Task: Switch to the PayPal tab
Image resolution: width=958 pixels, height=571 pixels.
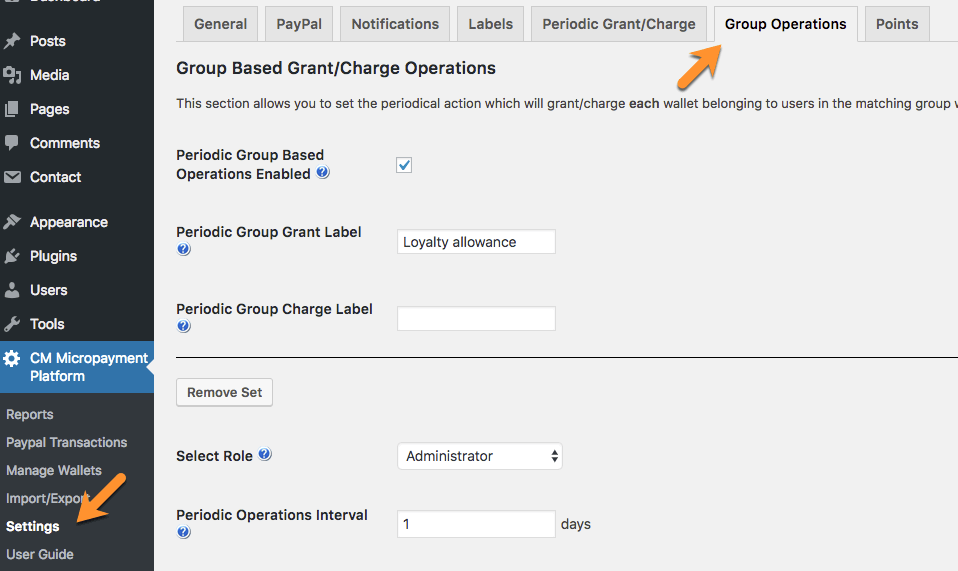Action: tap(299, 24)
